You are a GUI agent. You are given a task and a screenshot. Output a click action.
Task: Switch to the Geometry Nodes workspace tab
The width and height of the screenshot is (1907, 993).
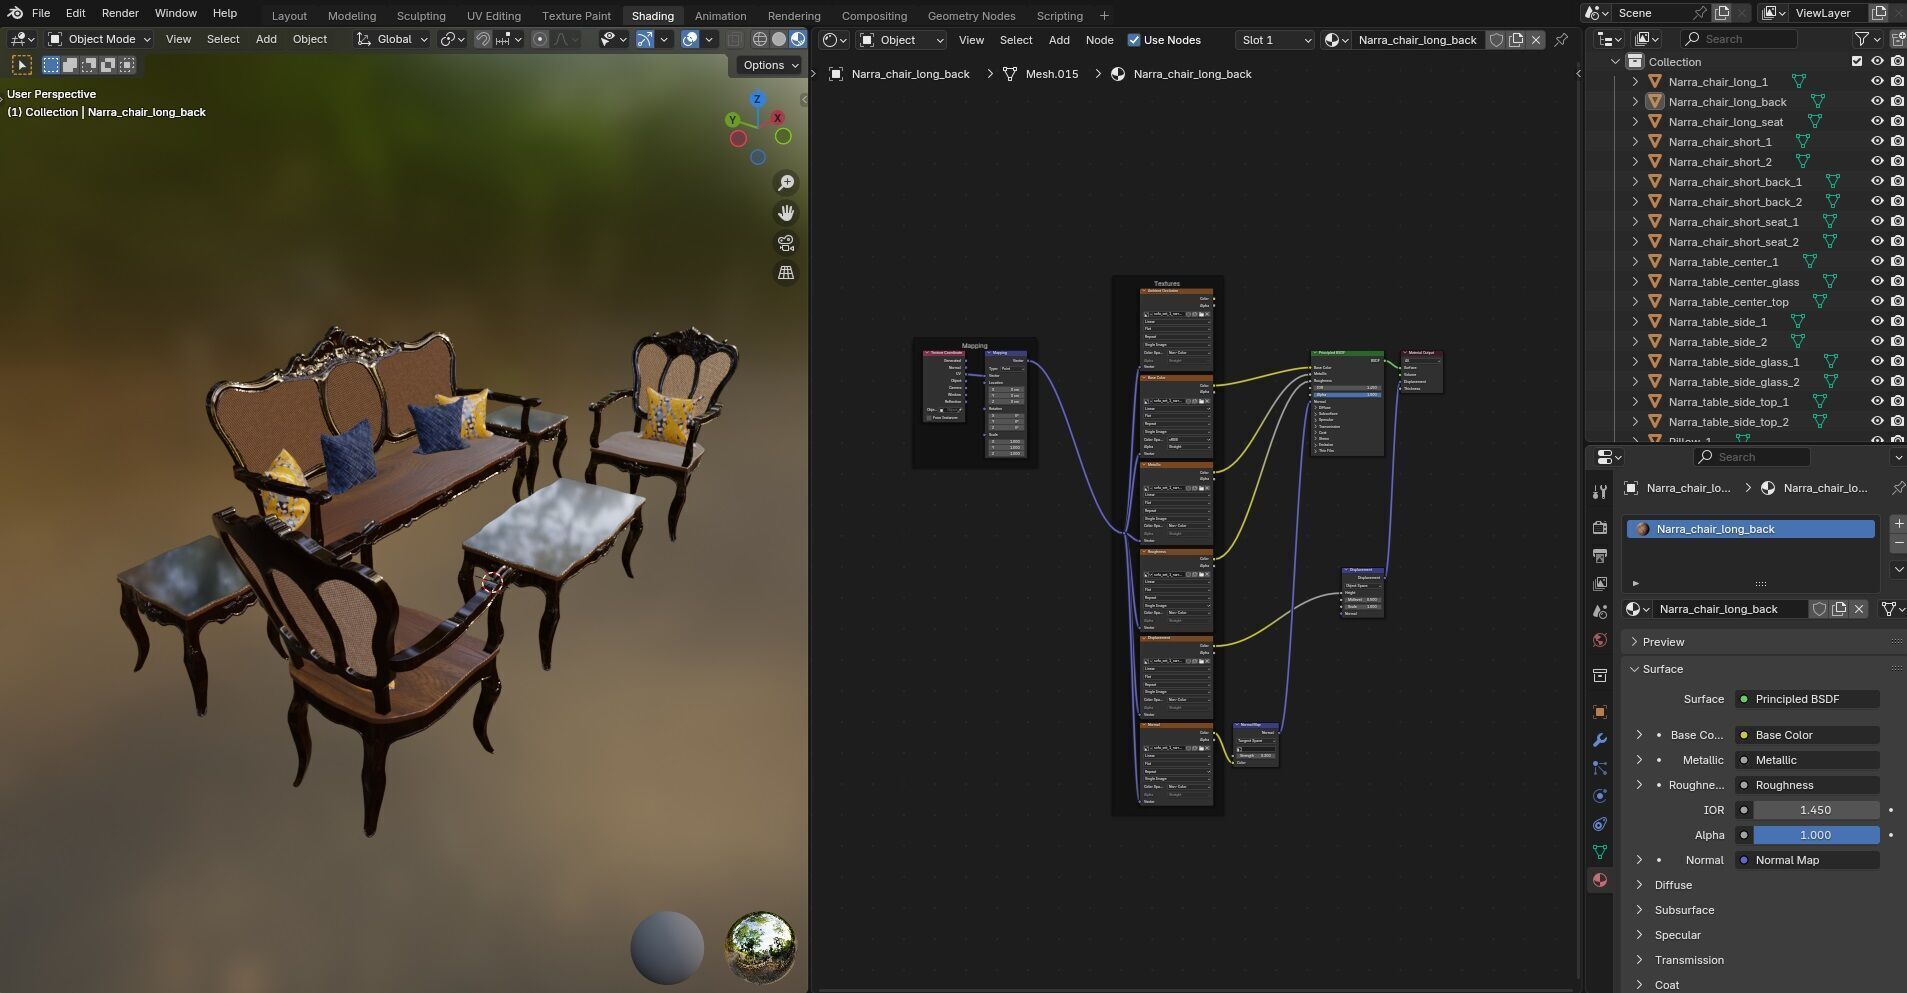click(971, 16)
